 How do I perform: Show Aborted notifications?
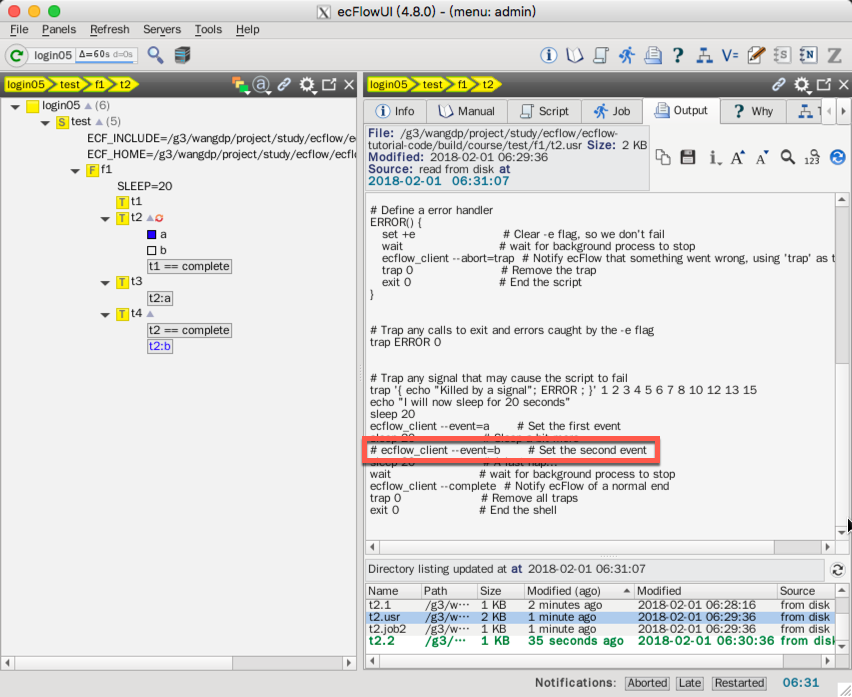click(x=647, y=683)
